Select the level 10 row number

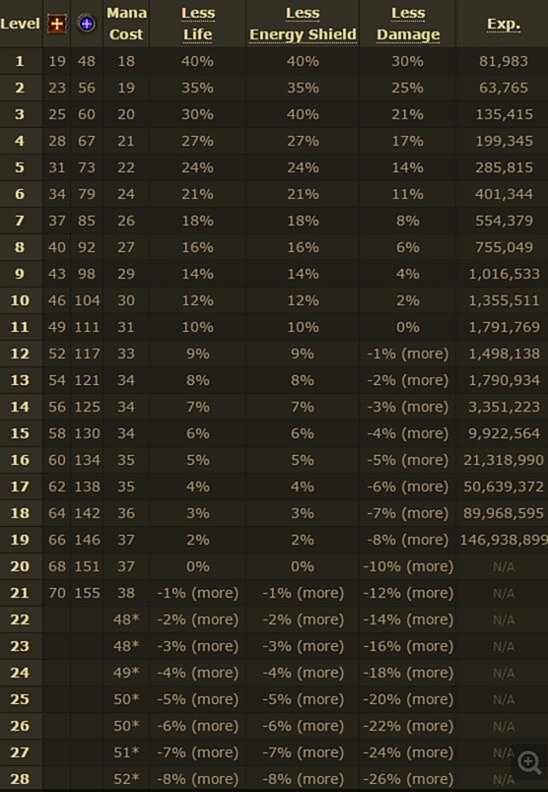[20, 301]
